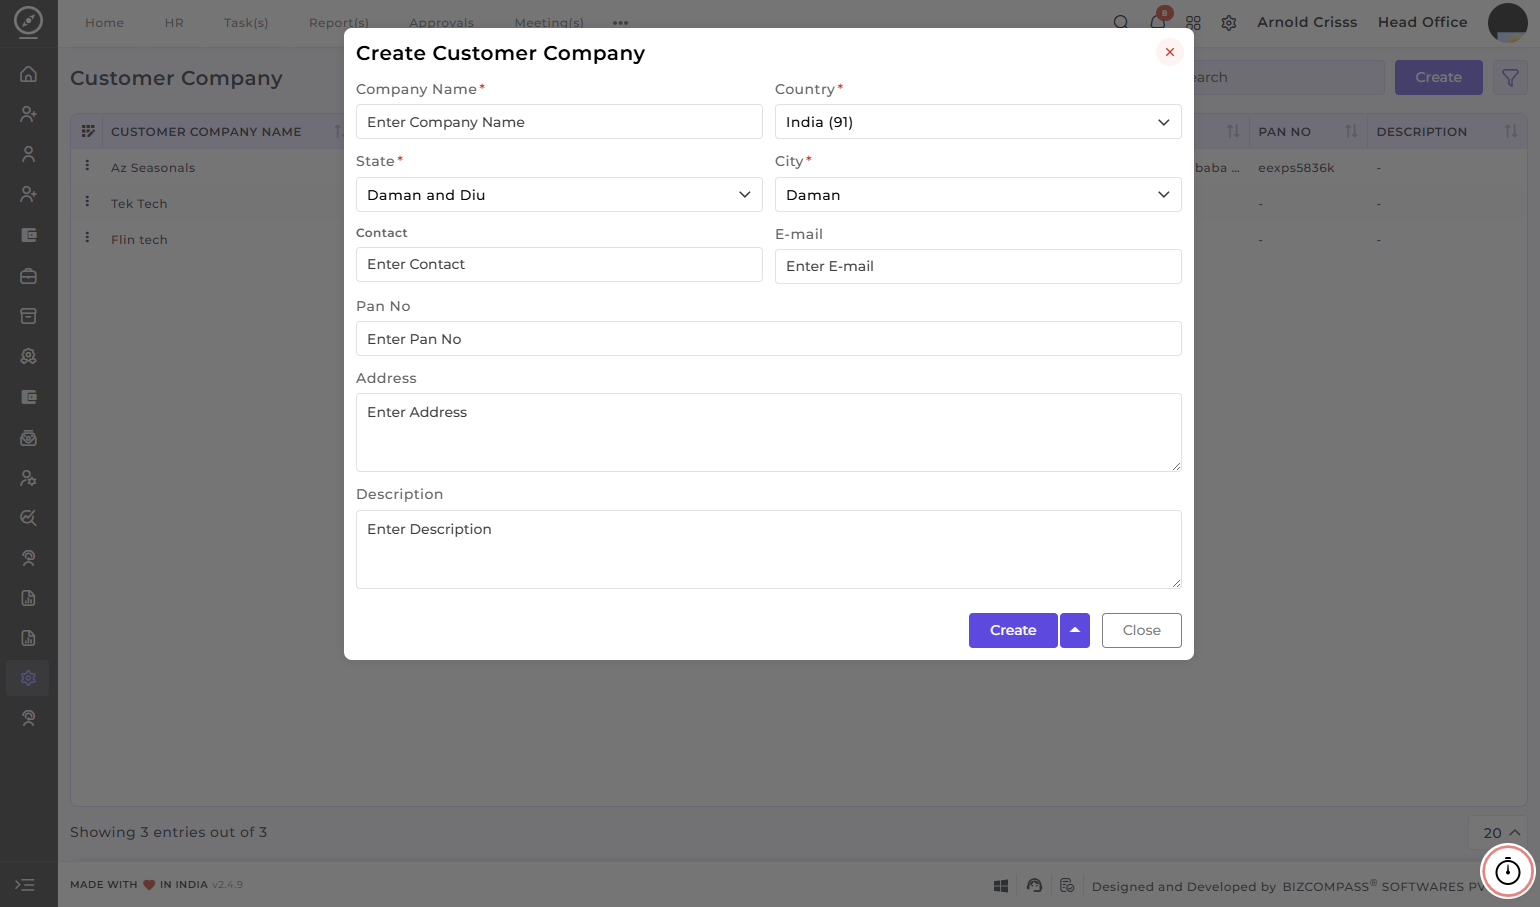Viewport: 1540px width, 907px height.
Task: Sort by the PAN NO column arrows
Action: [x=1351, y=131]
